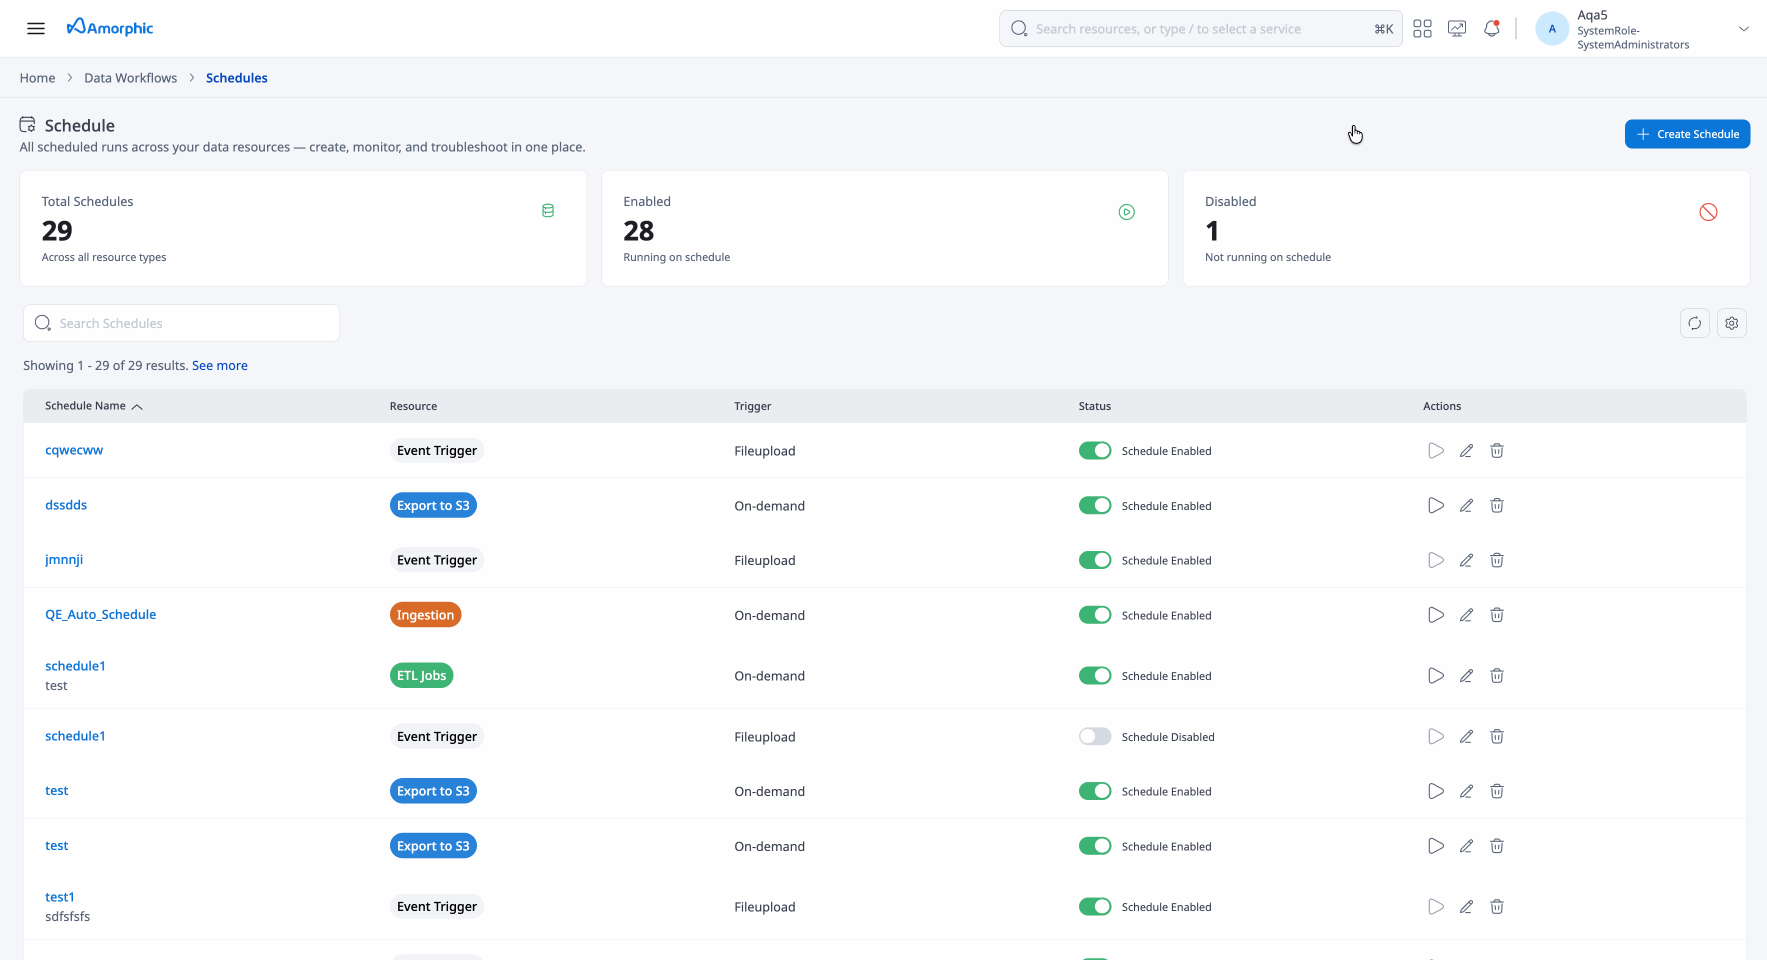1767x960 pixels.
Task: Edit the disabled schedule1 row
Action: [x=1466, y=737]
